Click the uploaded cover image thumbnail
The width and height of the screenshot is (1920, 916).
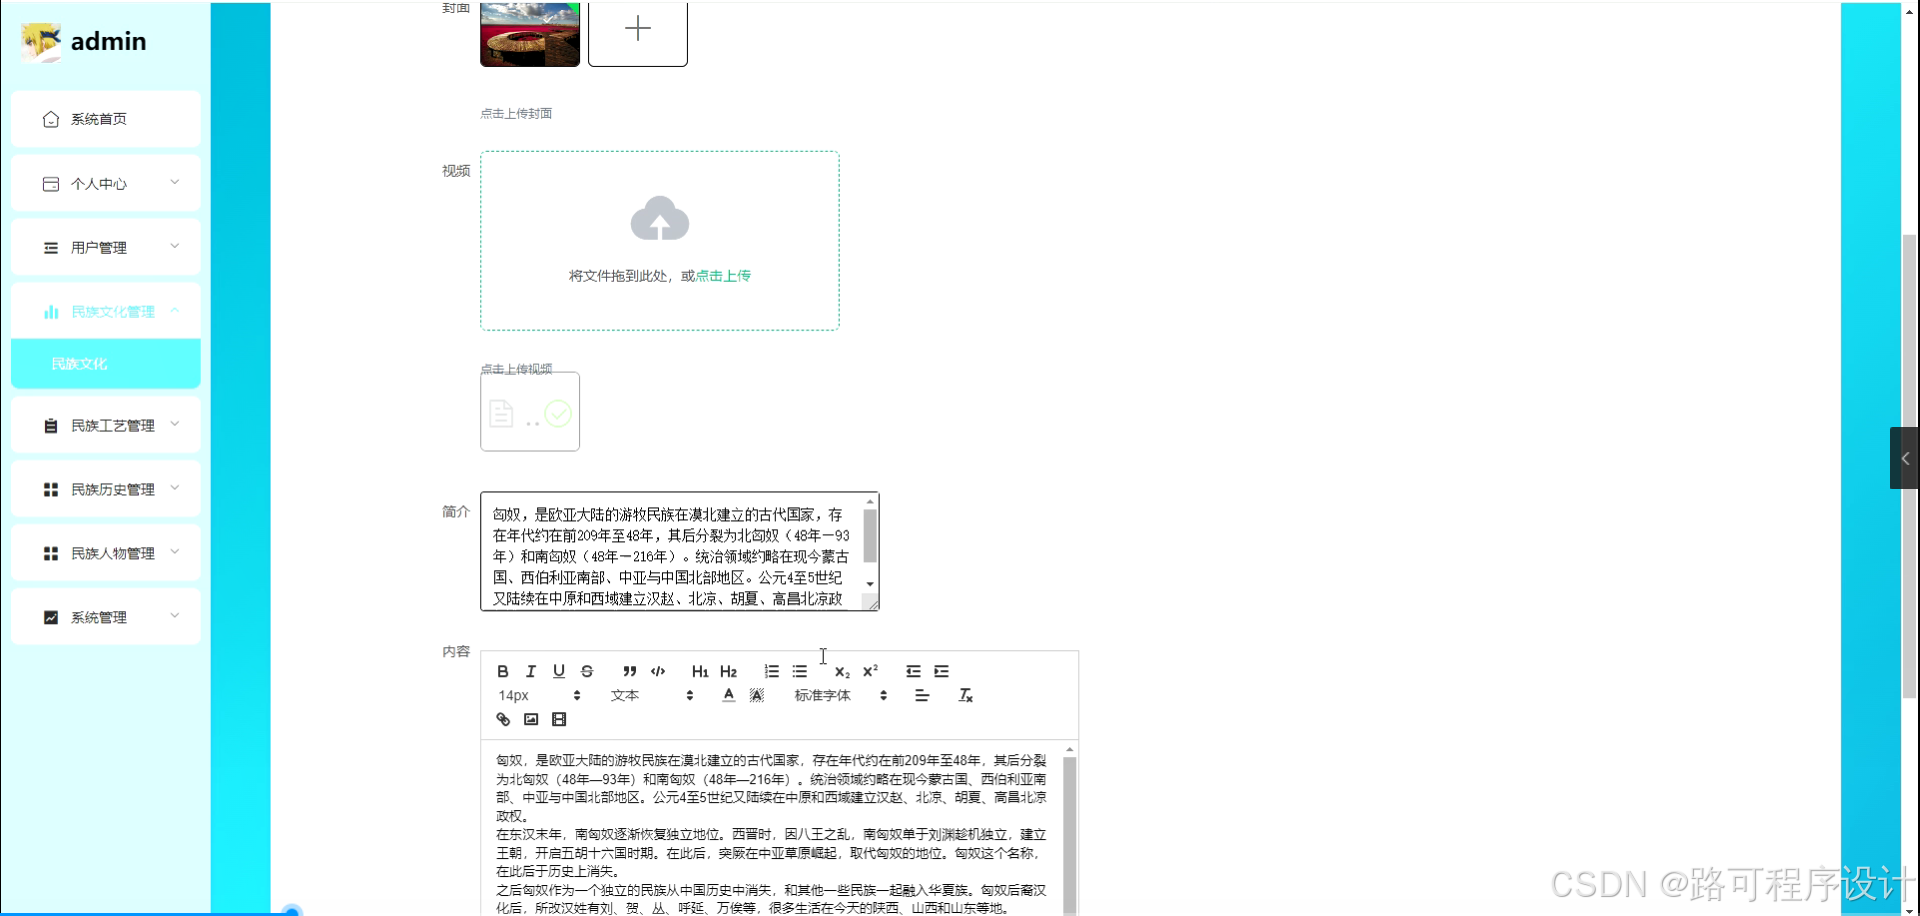(529, 31)
